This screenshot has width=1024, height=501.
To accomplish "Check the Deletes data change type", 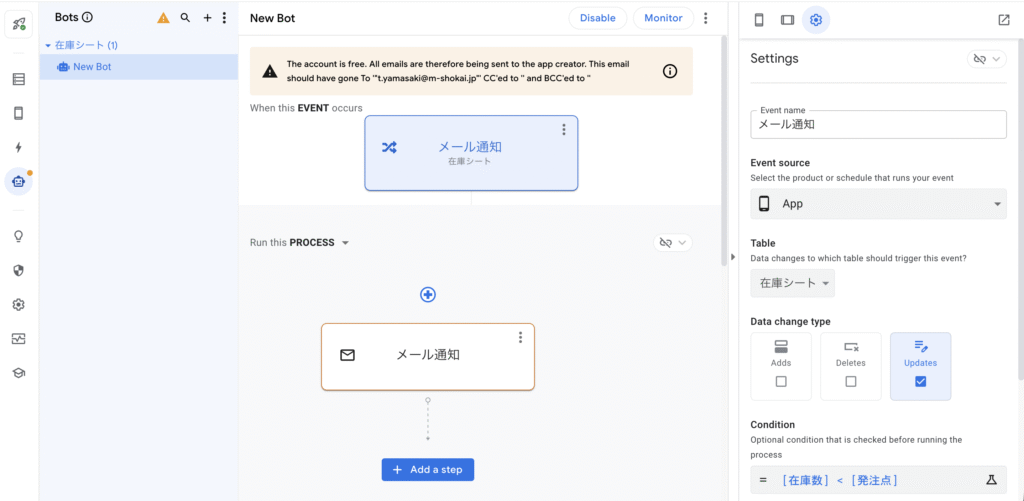I will 851,381.
